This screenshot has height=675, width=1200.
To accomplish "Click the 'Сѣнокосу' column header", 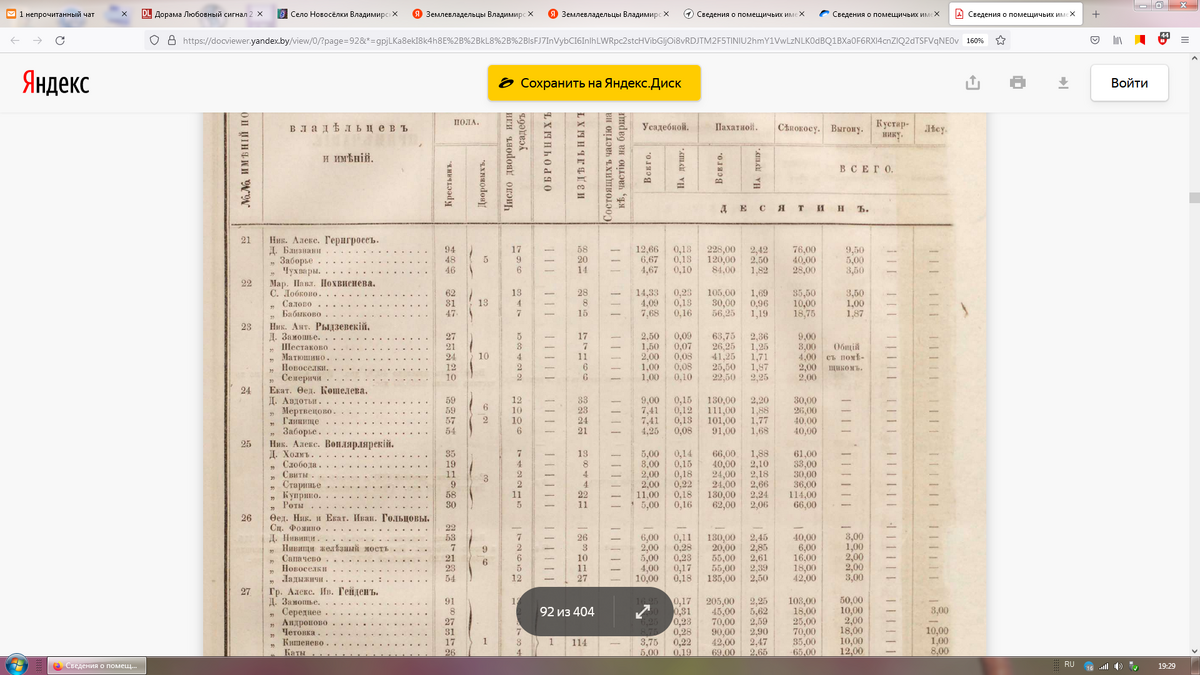I will pos(799,128).
